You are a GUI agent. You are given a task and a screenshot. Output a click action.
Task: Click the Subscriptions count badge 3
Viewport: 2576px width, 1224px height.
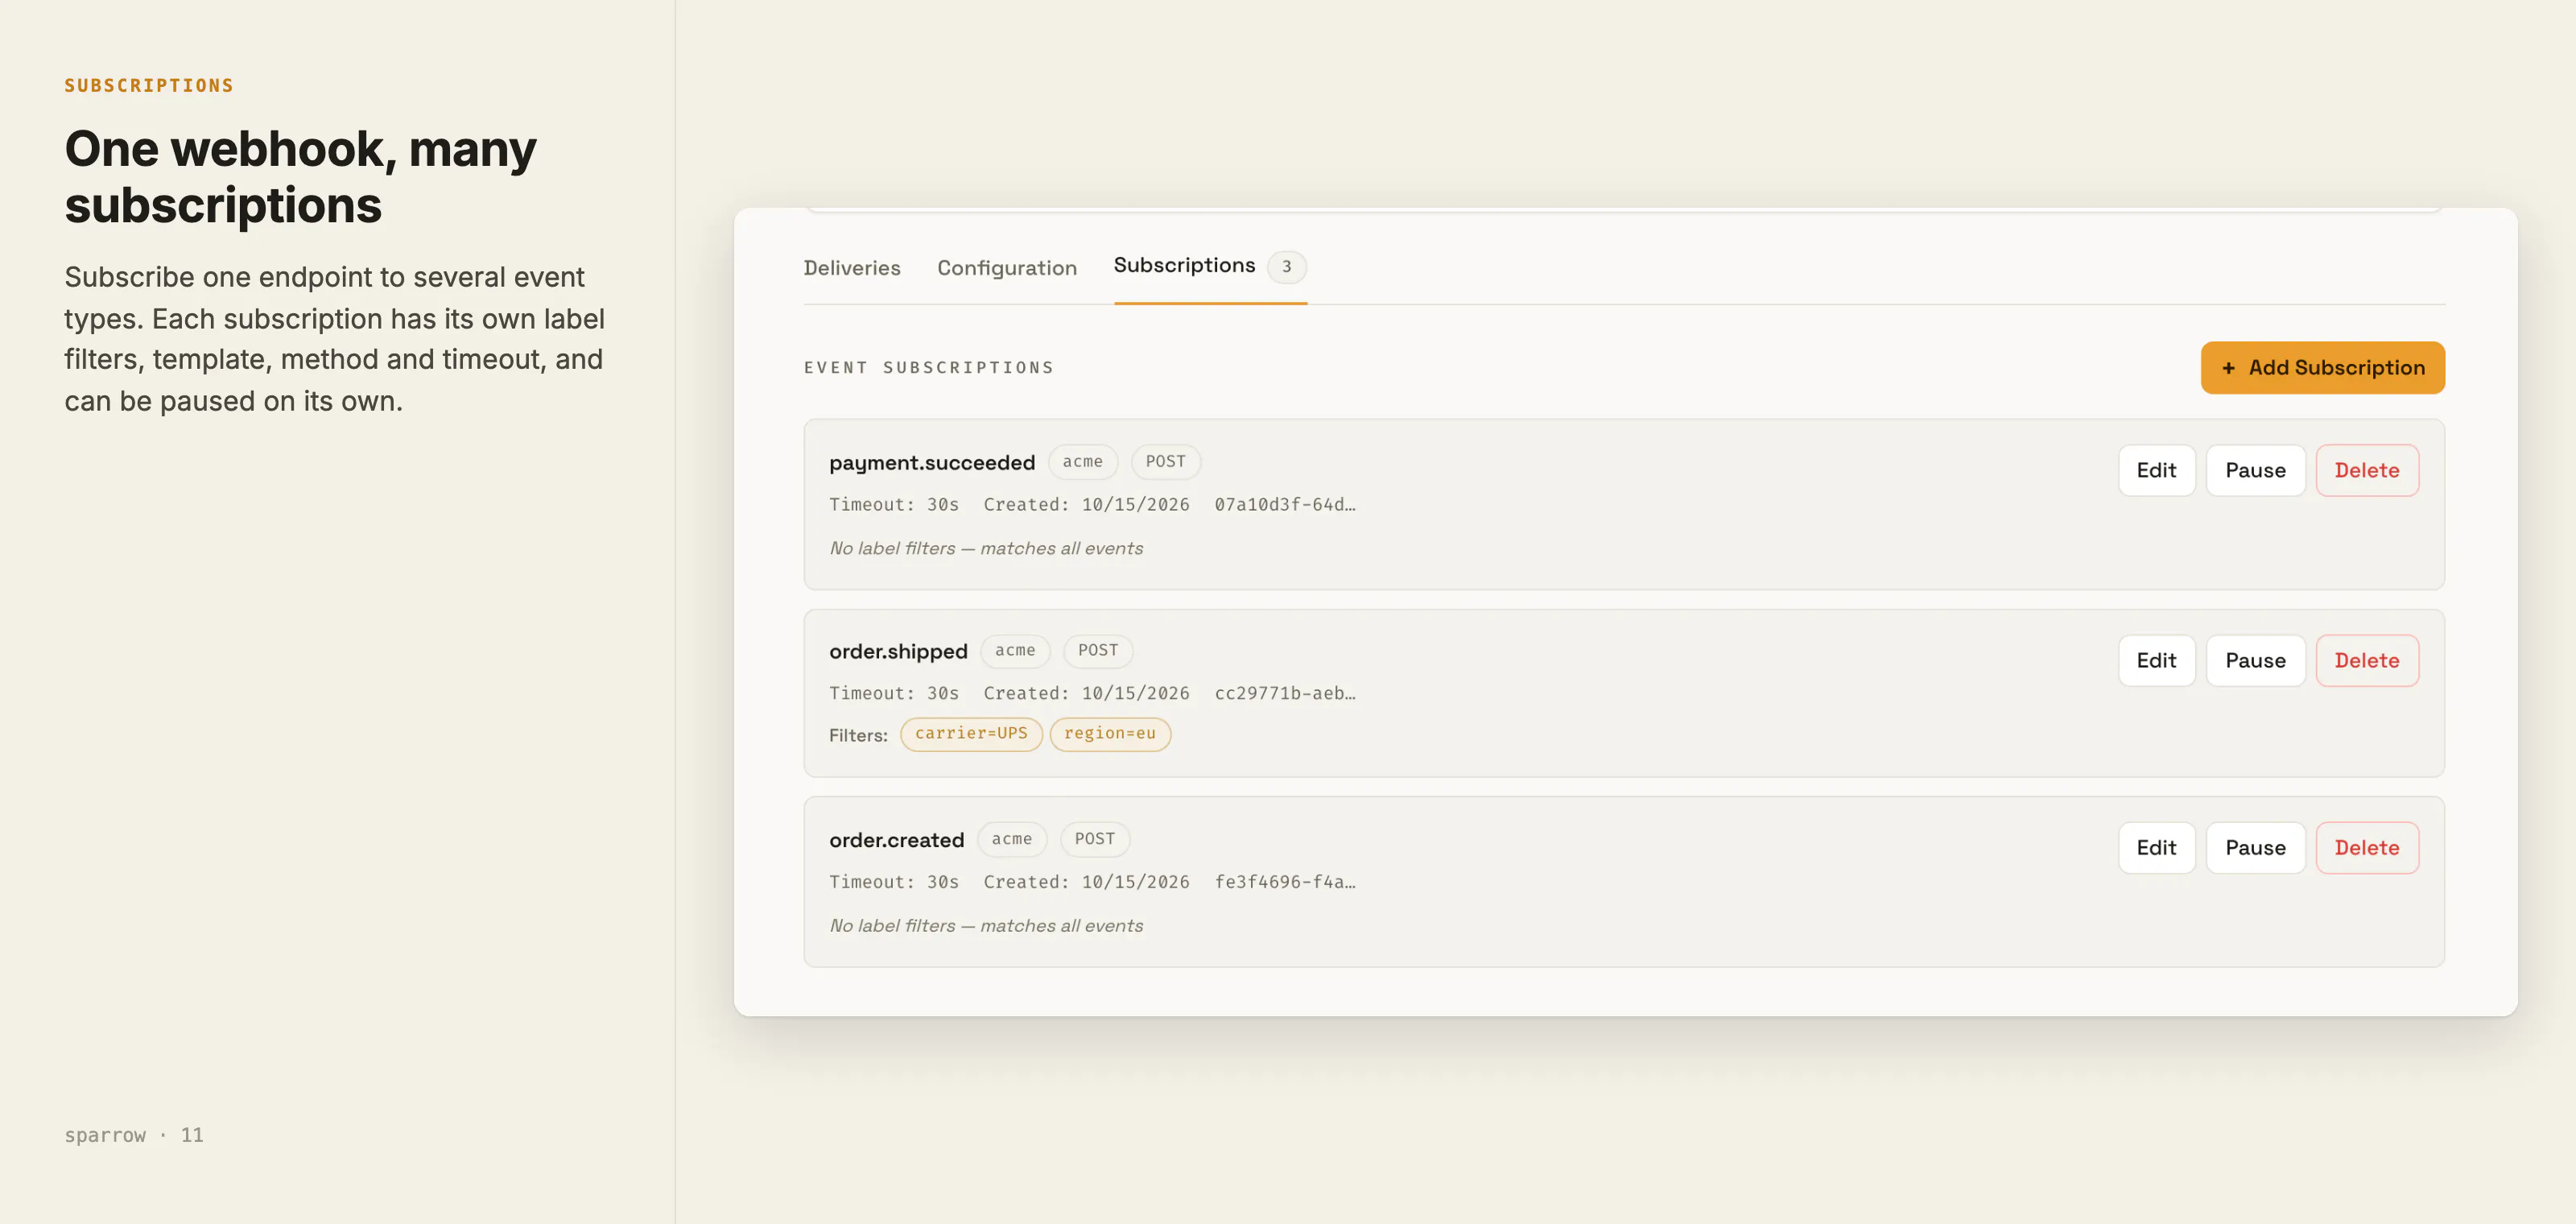pyautogui.click(x=1286, y=267)
